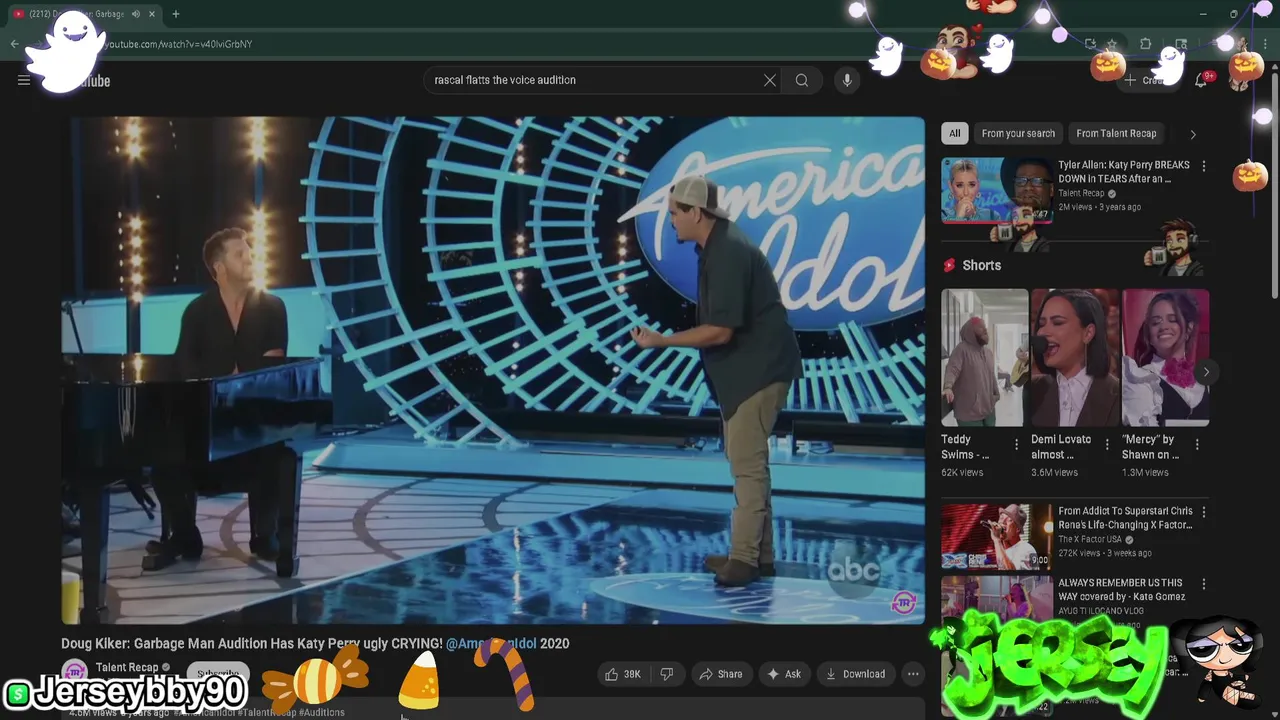Screen dimensions: 1280x720
Task: Mute the tab via speaker icon
Action: [135, 14]
